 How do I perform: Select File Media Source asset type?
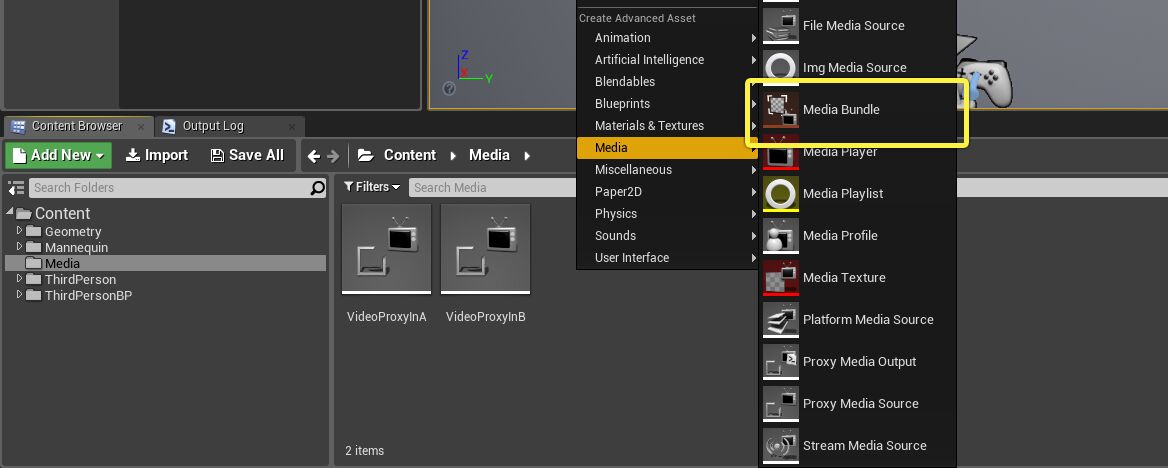pos(857,25)
